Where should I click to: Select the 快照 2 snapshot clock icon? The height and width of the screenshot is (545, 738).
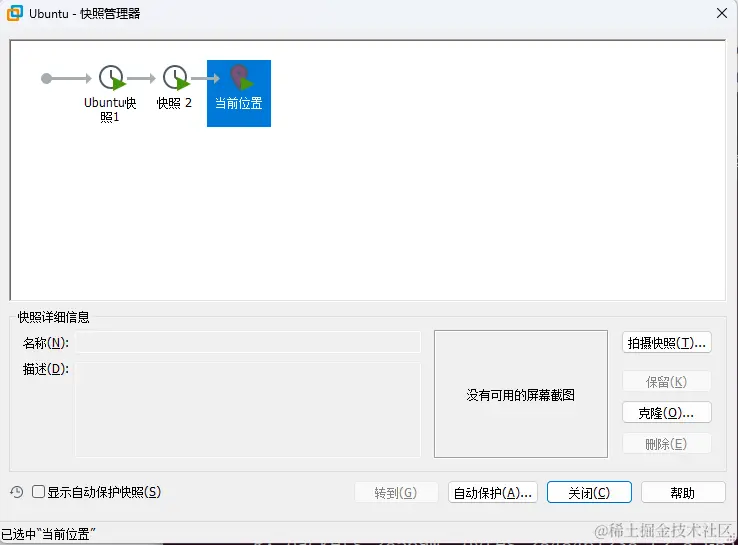[x=176, y=78]
